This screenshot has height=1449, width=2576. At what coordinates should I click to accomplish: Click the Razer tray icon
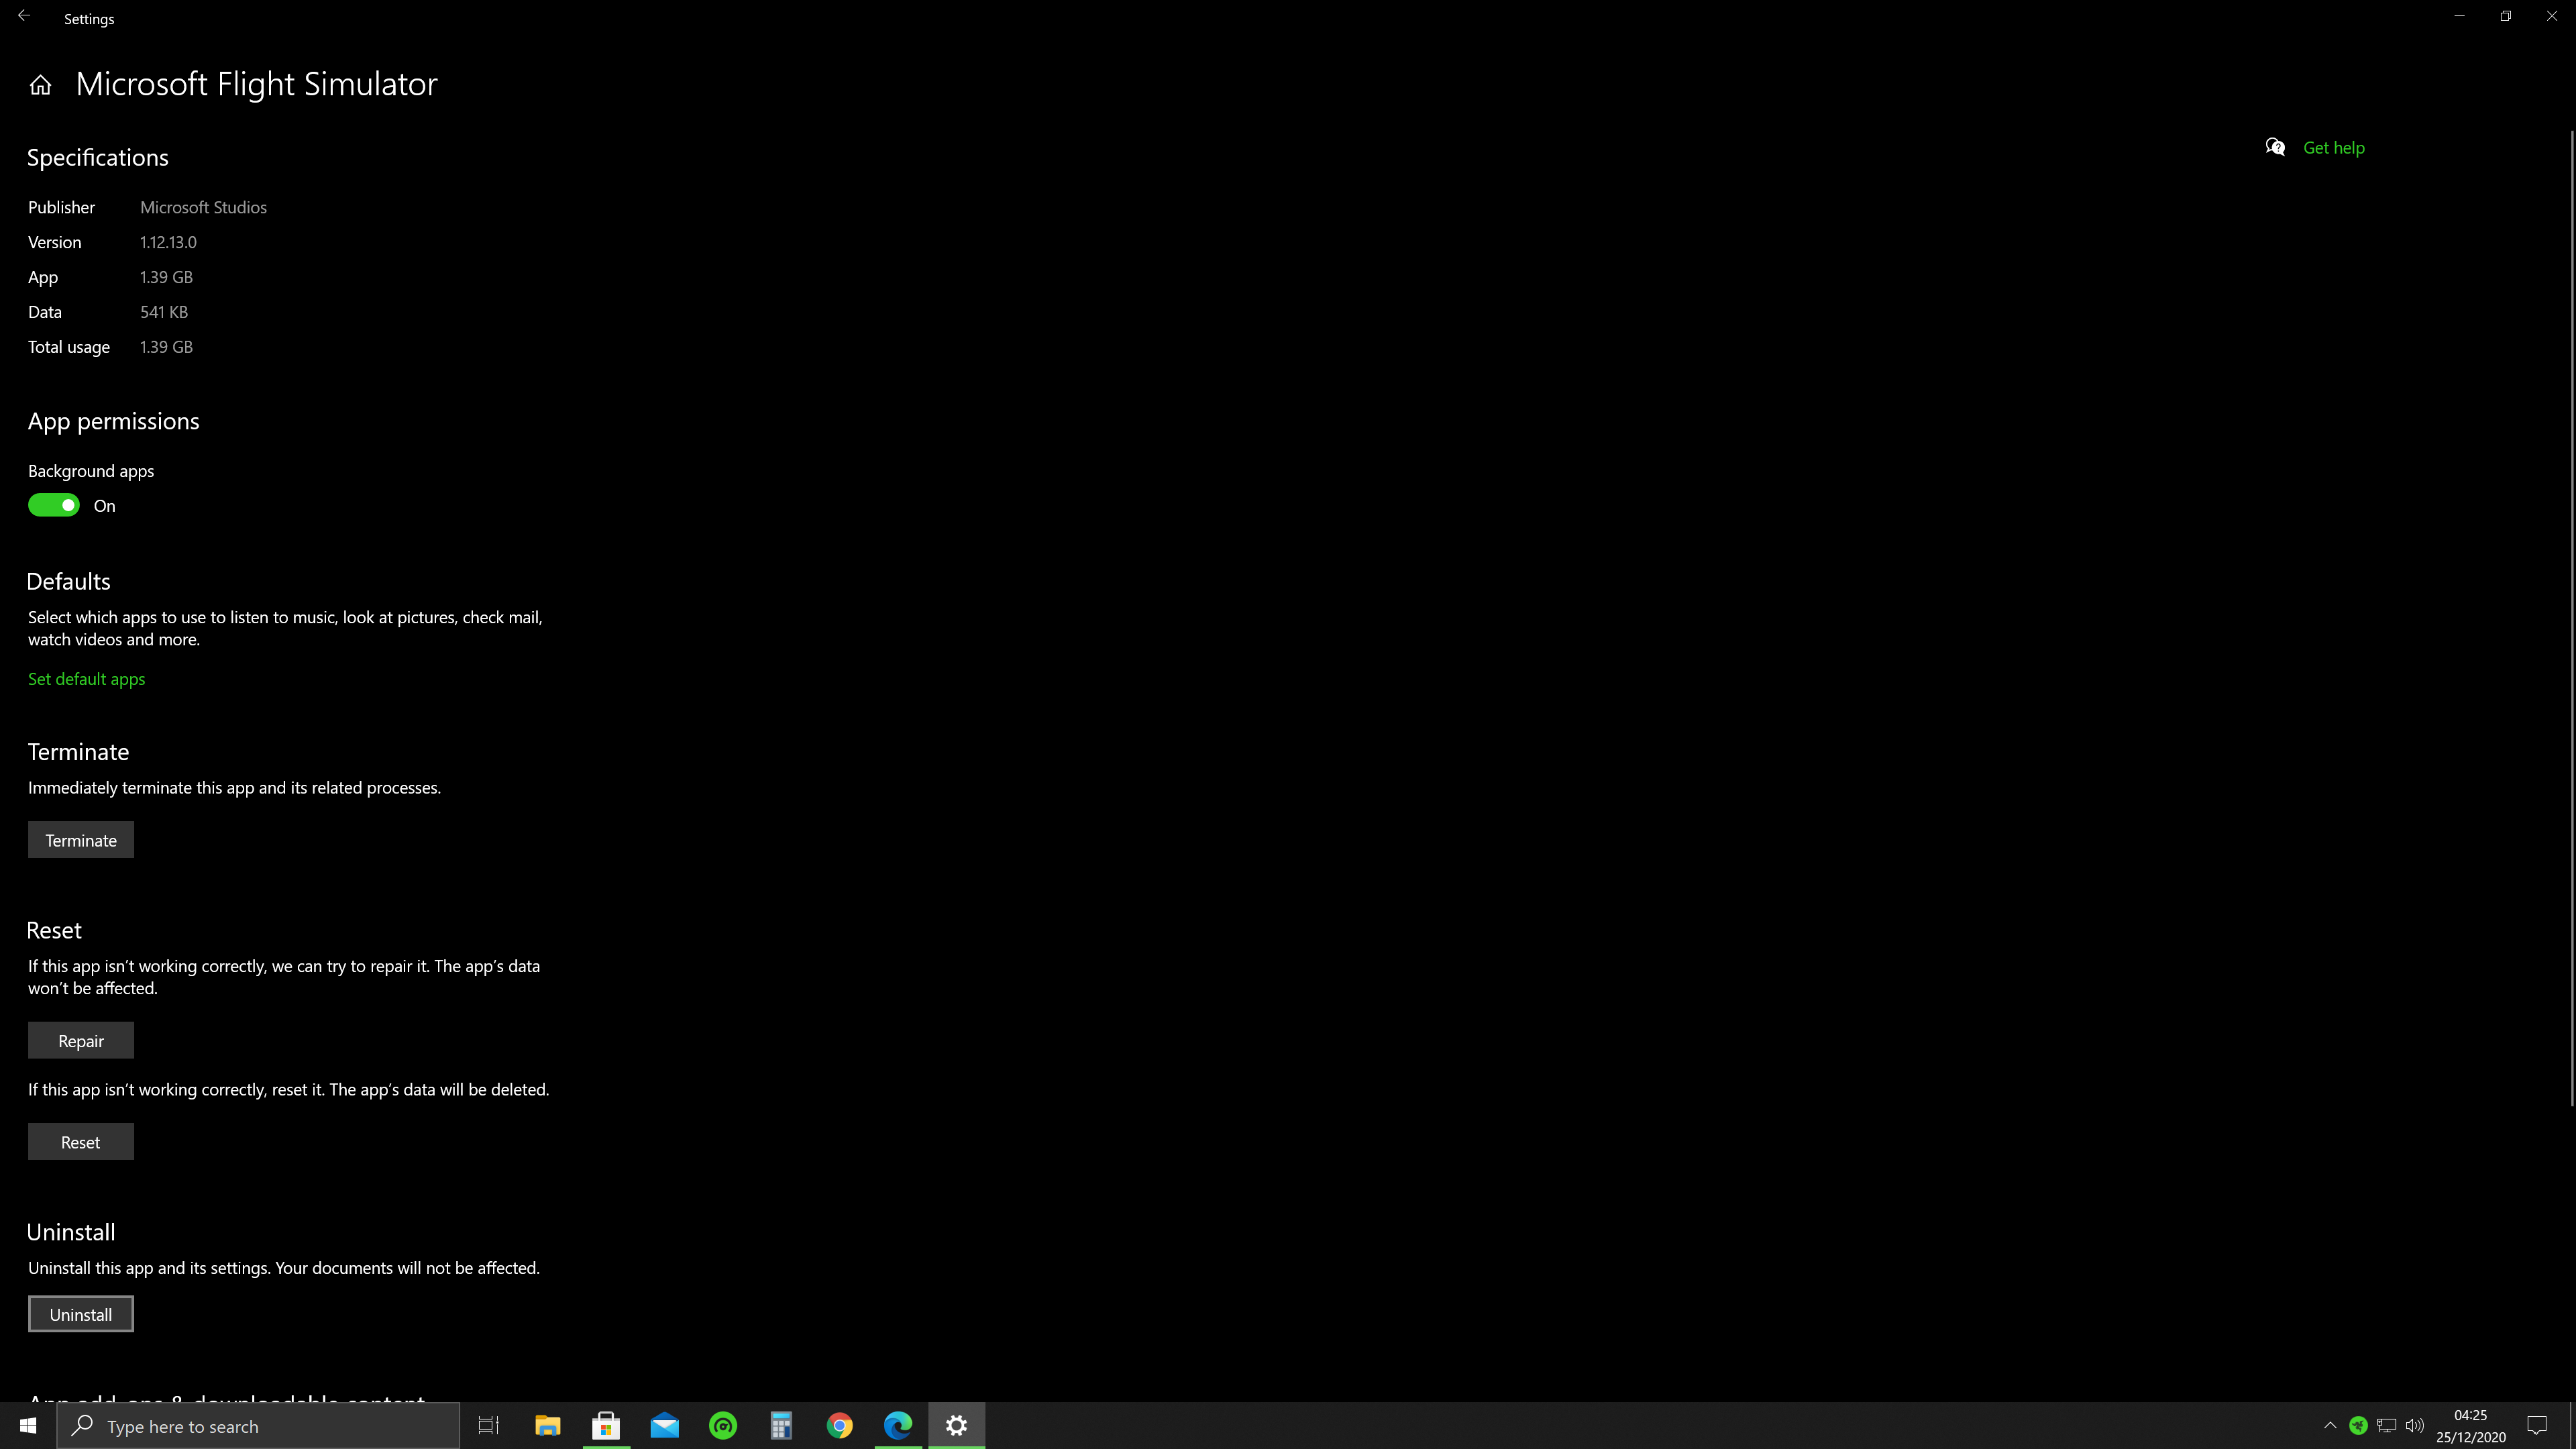(2358, 1425)
